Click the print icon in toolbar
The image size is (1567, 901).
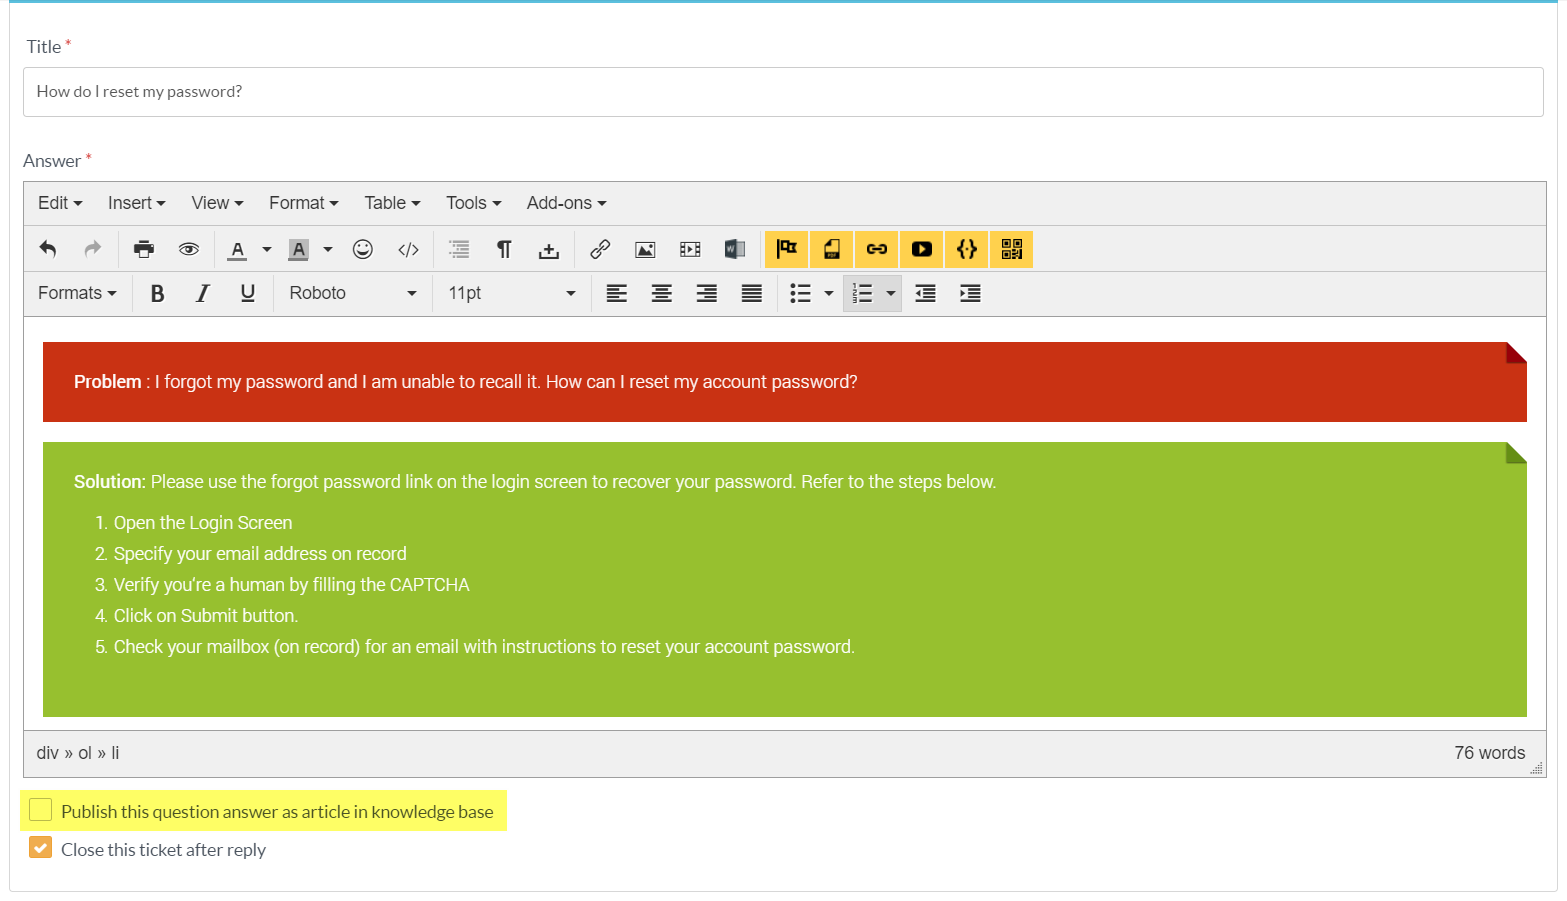pos(144,249)
